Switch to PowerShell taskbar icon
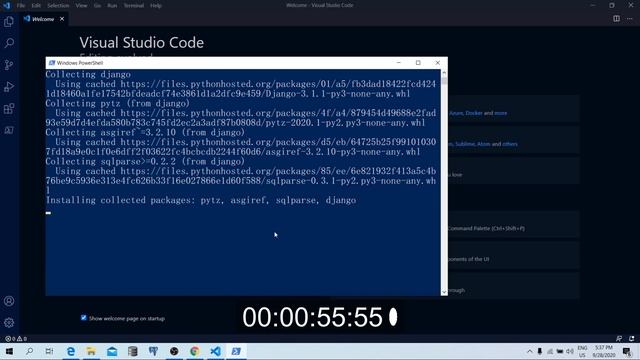This screenshot has height=360, width=640. pos(236,351)
